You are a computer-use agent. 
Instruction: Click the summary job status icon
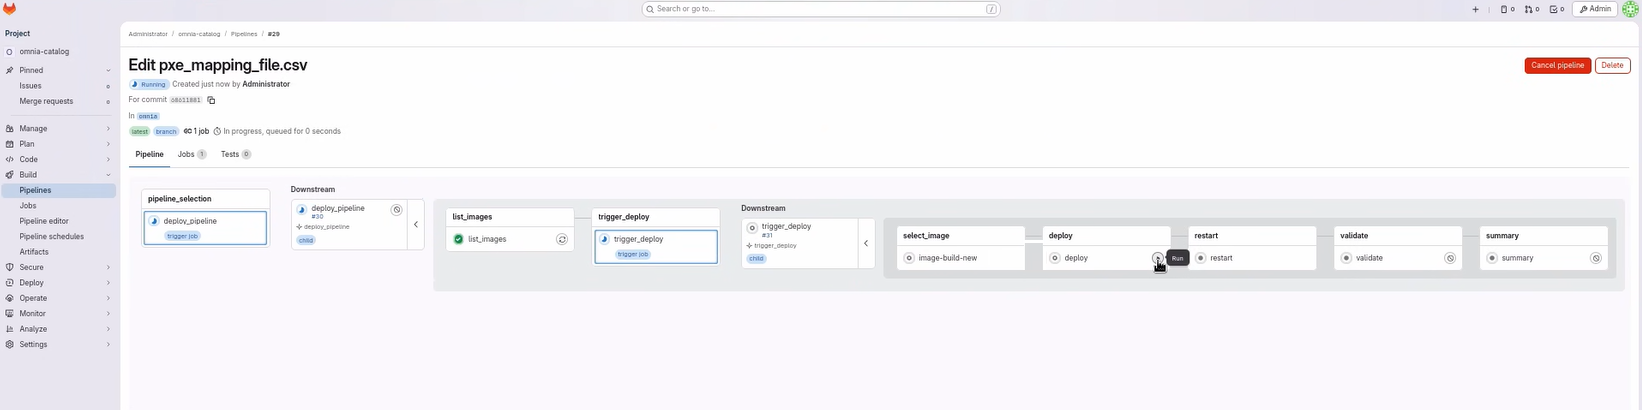pos(1493,258)
